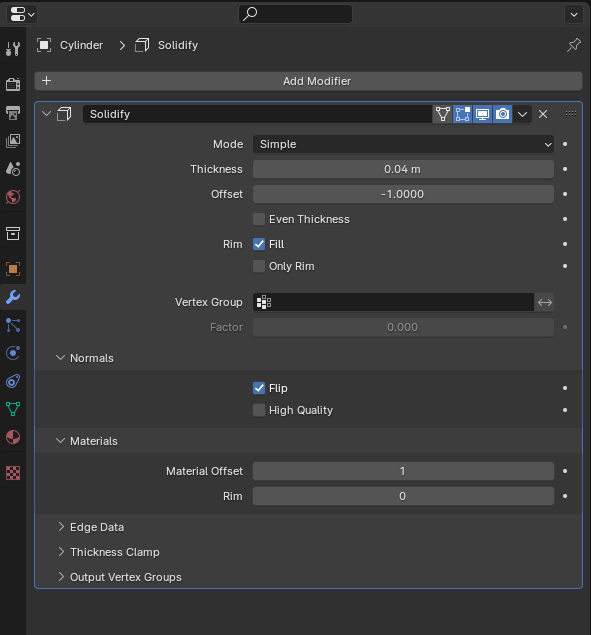Open the editor type menu
Viewport: 591px width, 635px height.
coord(22,14)
